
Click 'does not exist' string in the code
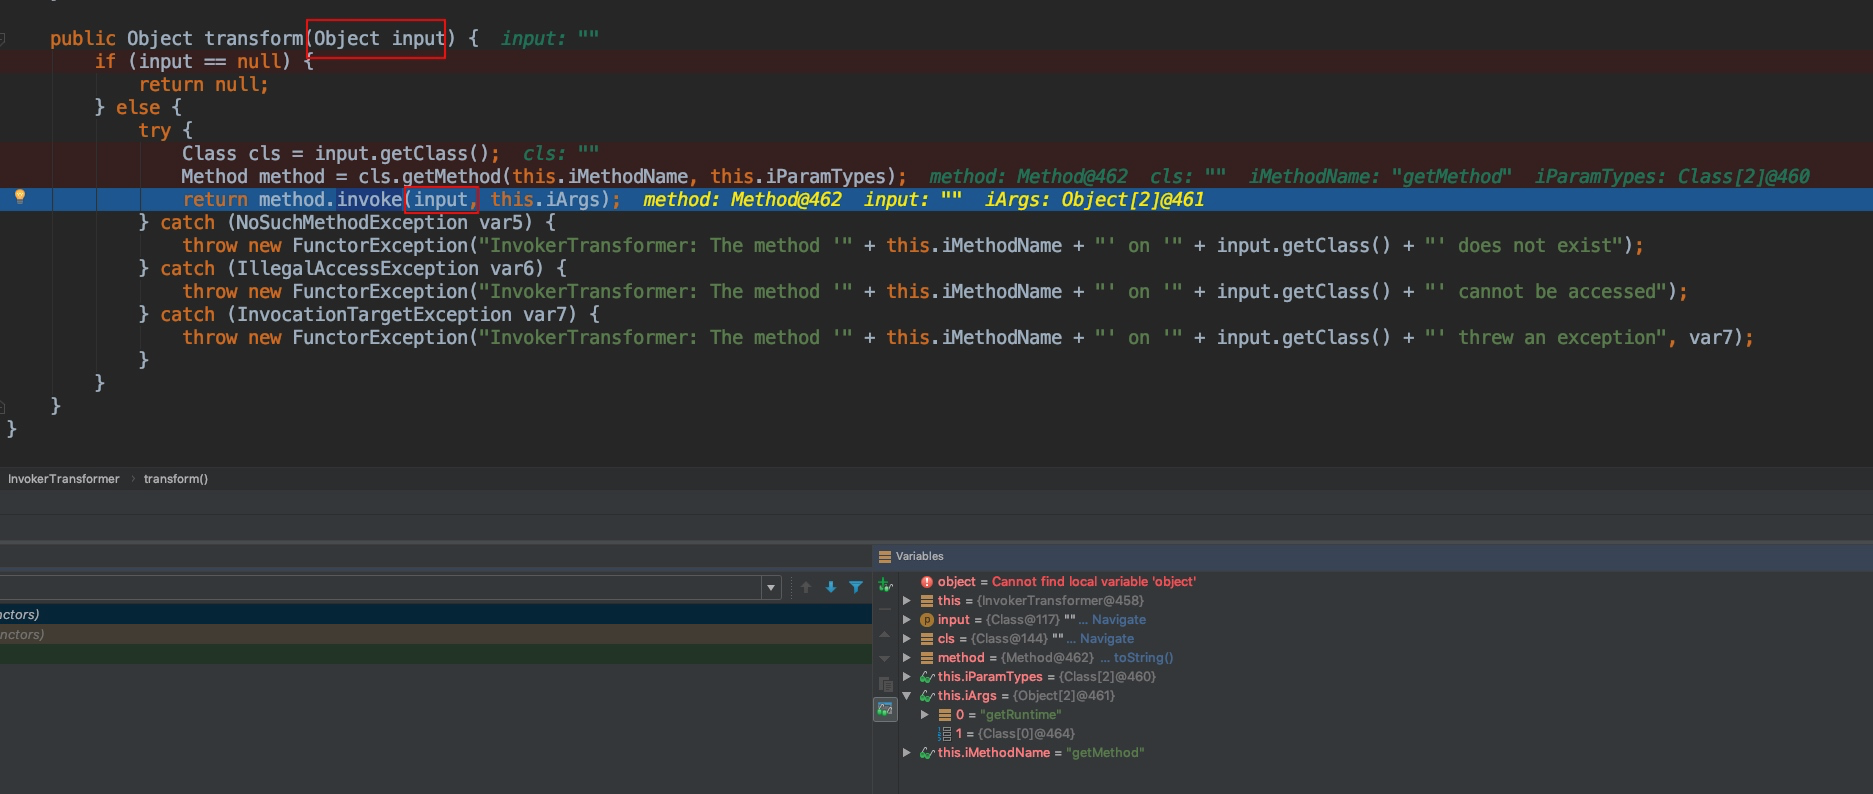pyautogui.click(x=1535, y=246)
